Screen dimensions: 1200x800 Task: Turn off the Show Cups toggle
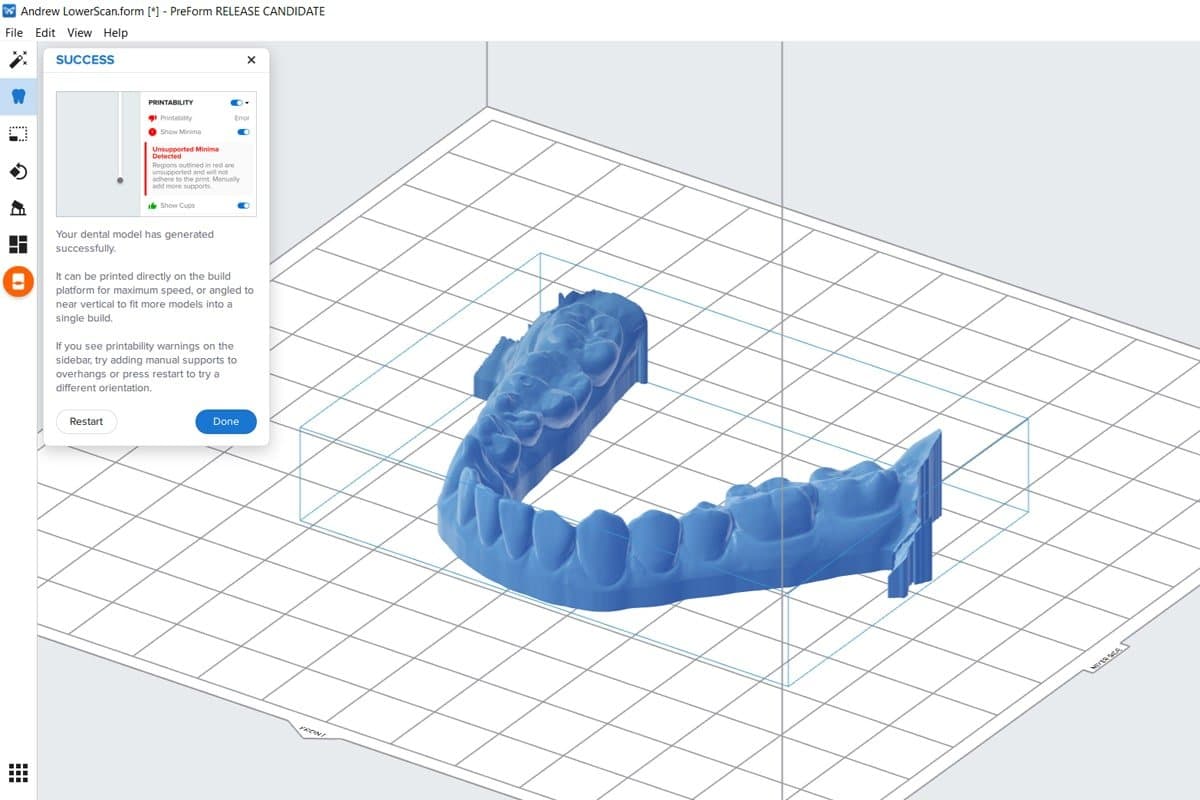point(241,205)
